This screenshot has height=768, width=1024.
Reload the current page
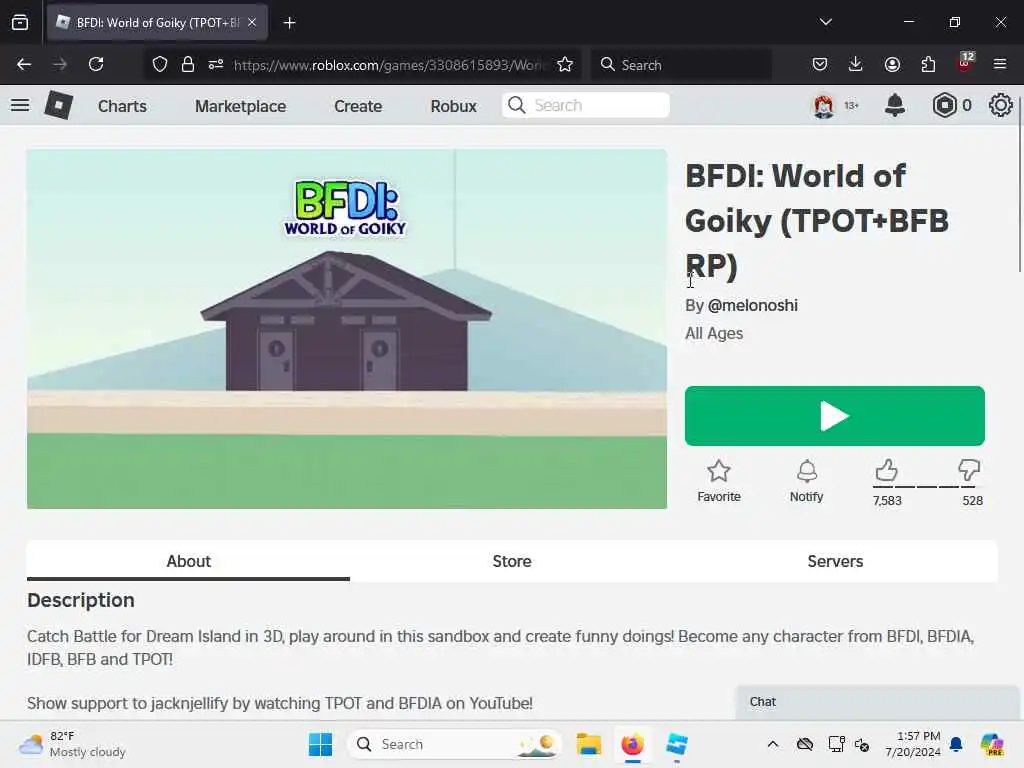[96, 64]
